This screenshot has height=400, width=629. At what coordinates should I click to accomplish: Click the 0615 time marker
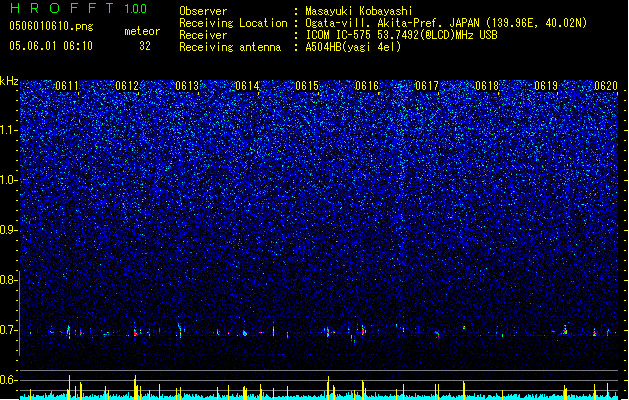pos(307,86)
